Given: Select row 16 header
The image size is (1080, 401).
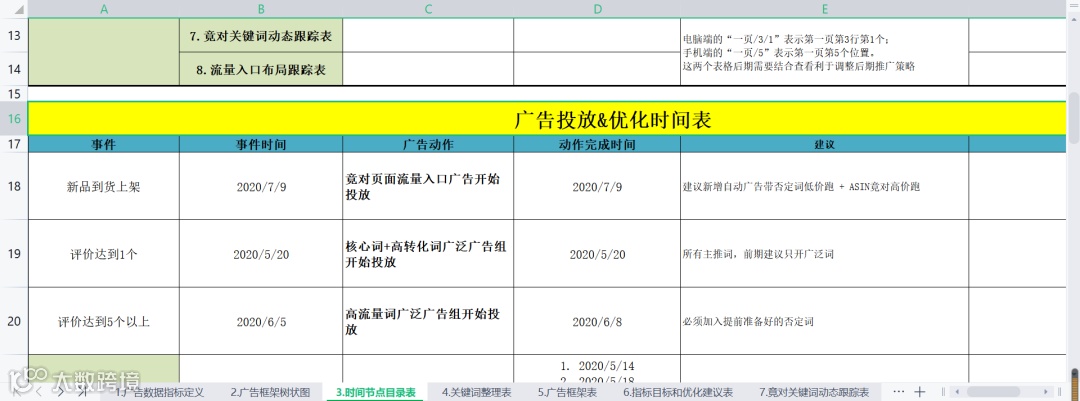Looking at the screenshot, I should click(14, 119).
